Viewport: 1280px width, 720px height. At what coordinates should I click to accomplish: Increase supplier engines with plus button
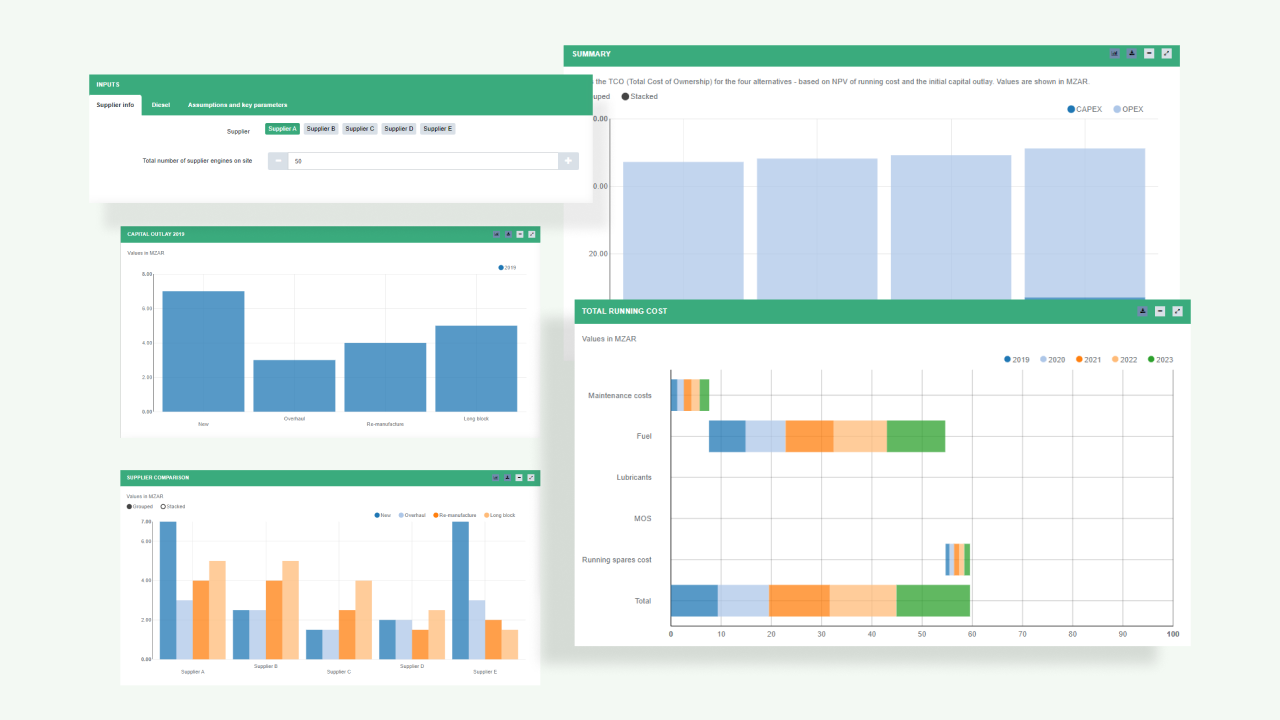click(x=568, y=161)
